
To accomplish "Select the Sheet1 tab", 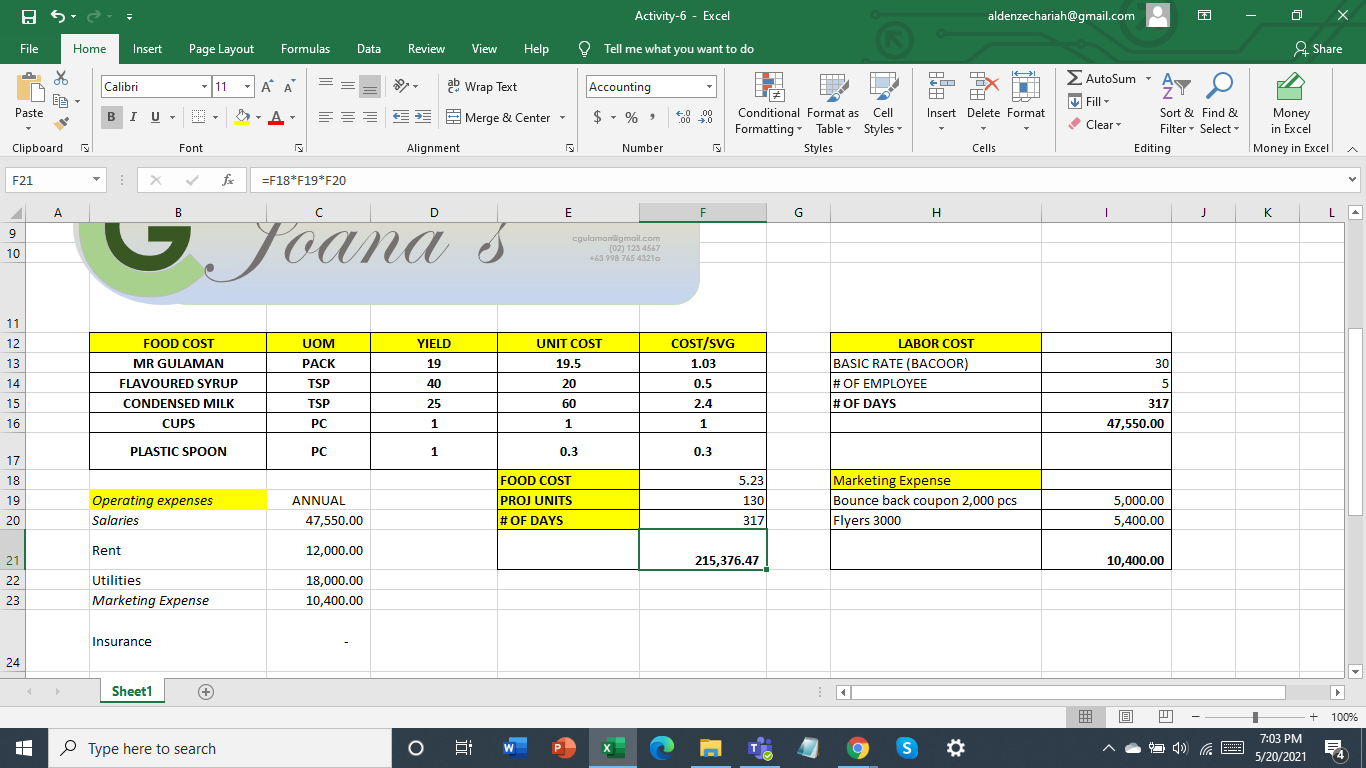I will [x=132, y=691].
